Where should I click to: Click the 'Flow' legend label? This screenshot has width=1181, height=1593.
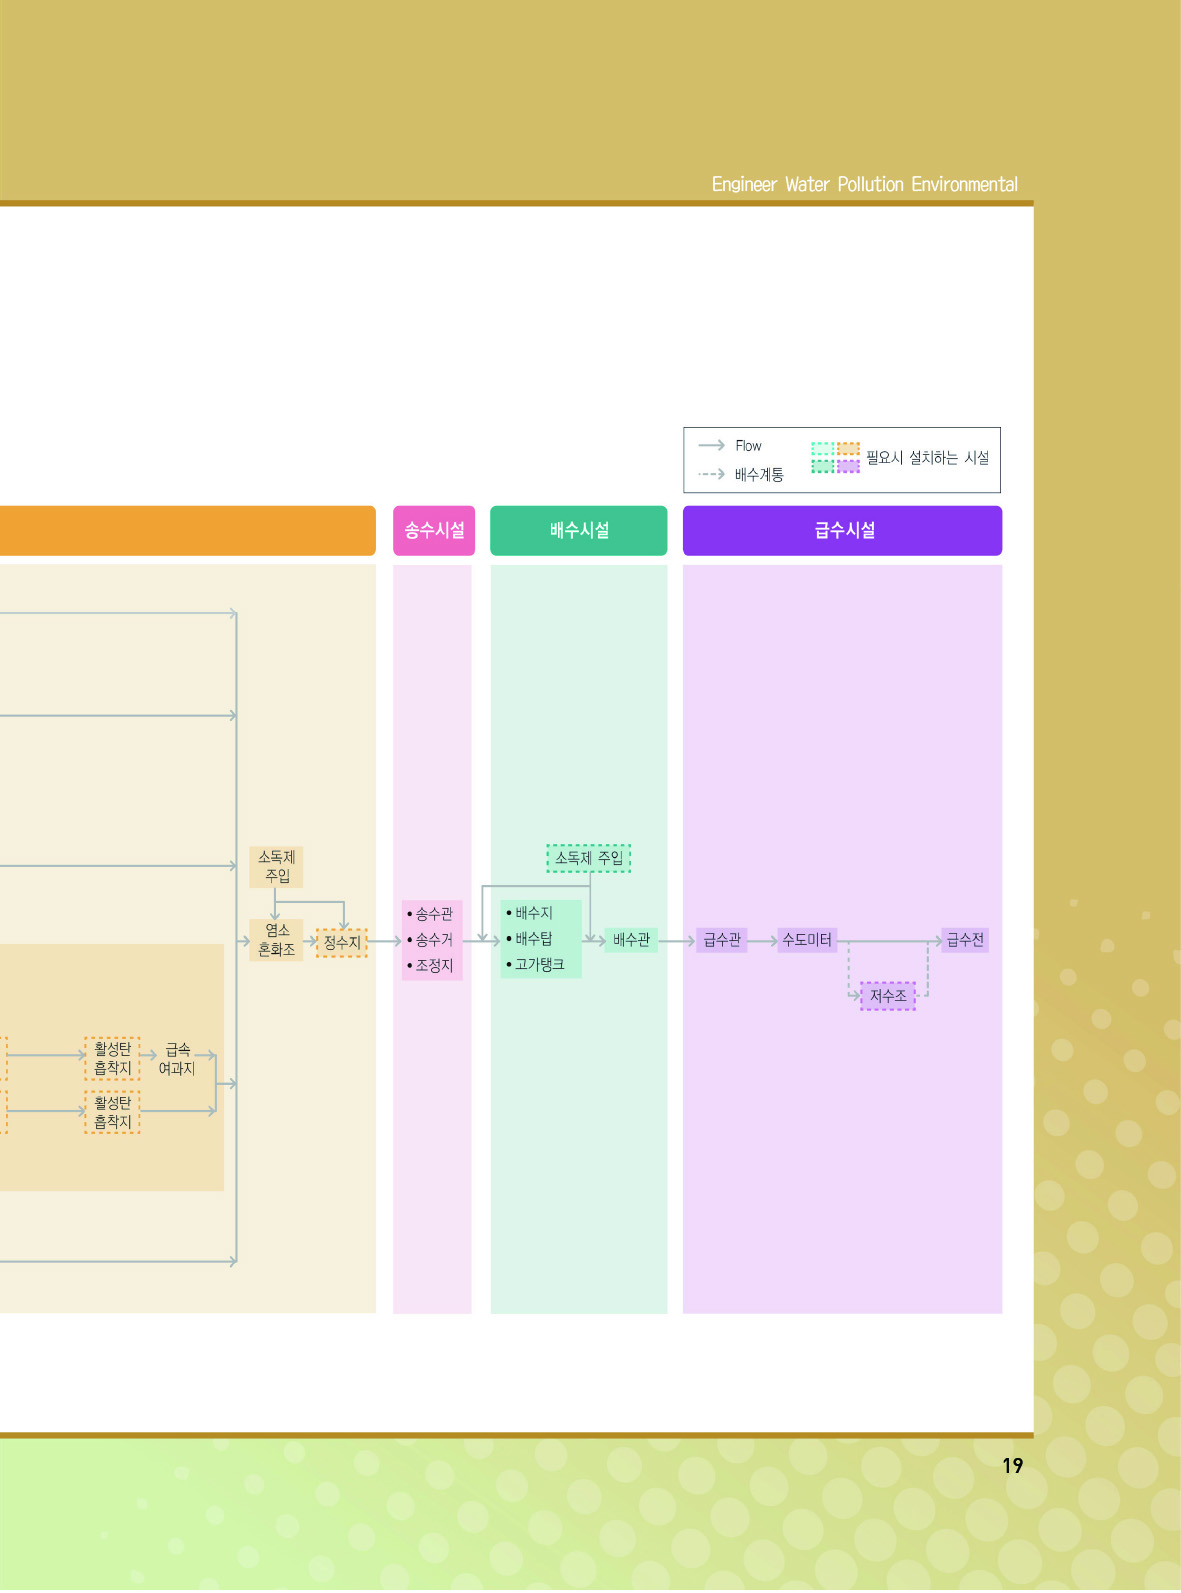coord(748,446)
